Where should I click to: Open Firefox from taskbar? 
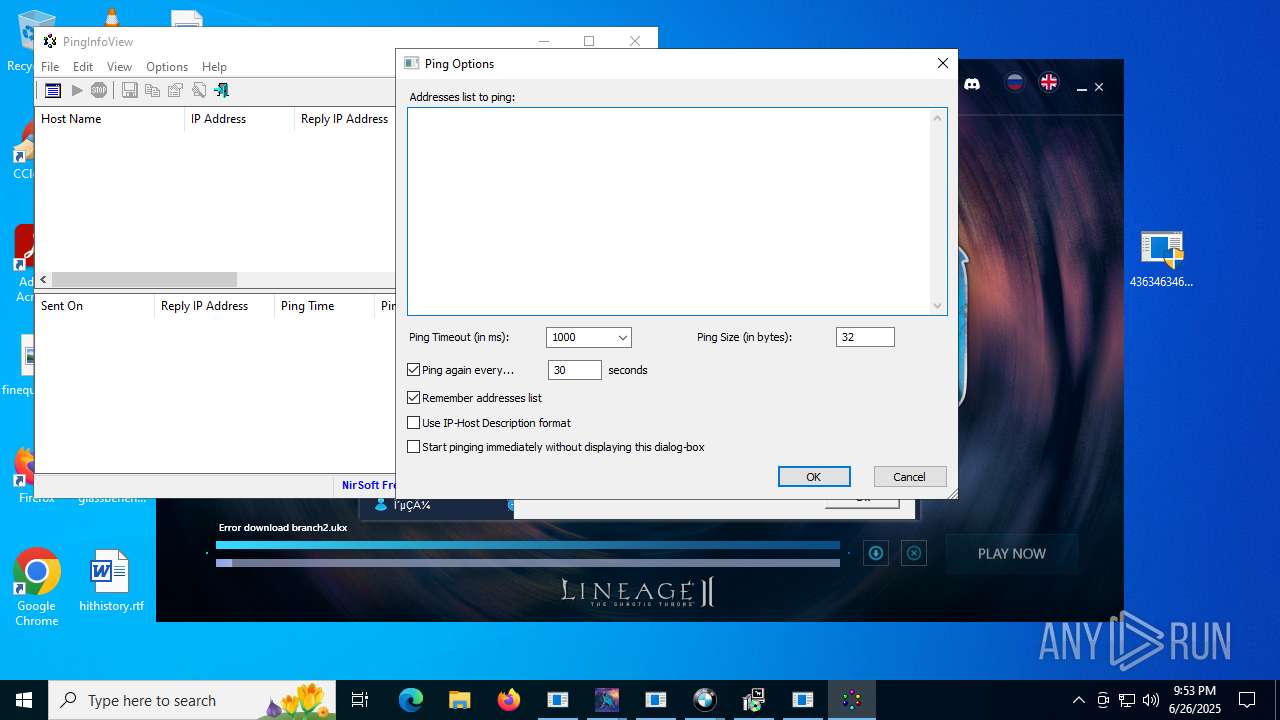pos(509,700)
